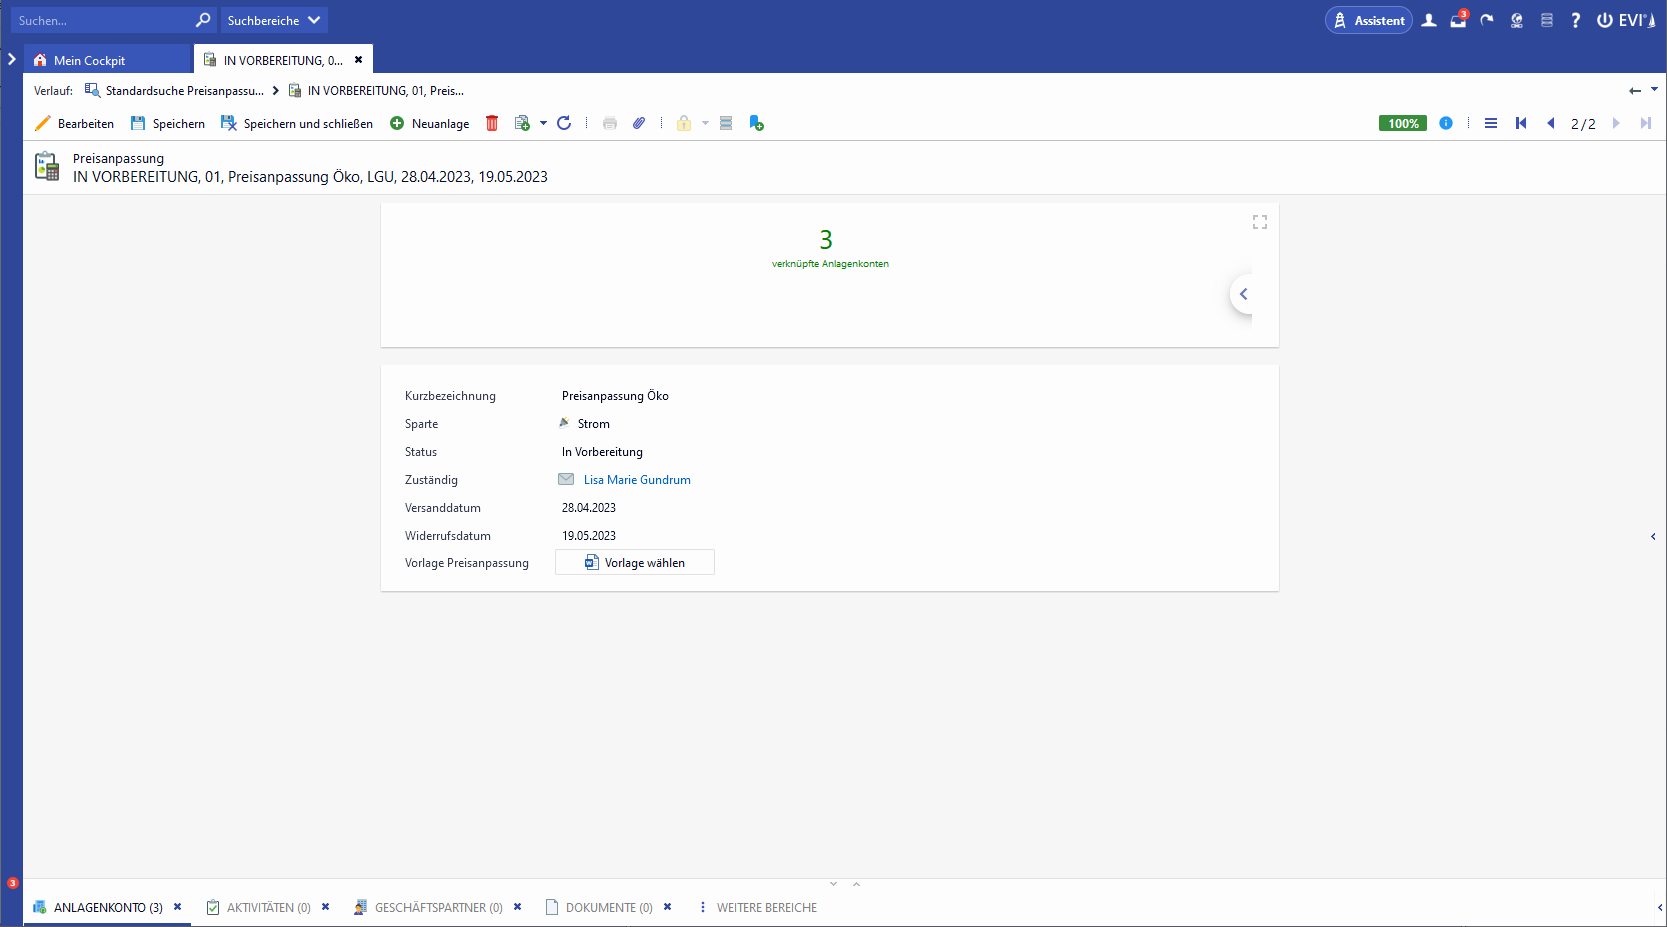The width and height of the screenshot is (1667, 927).
Task: Click the user profile icon
Action: (1429, 20)
